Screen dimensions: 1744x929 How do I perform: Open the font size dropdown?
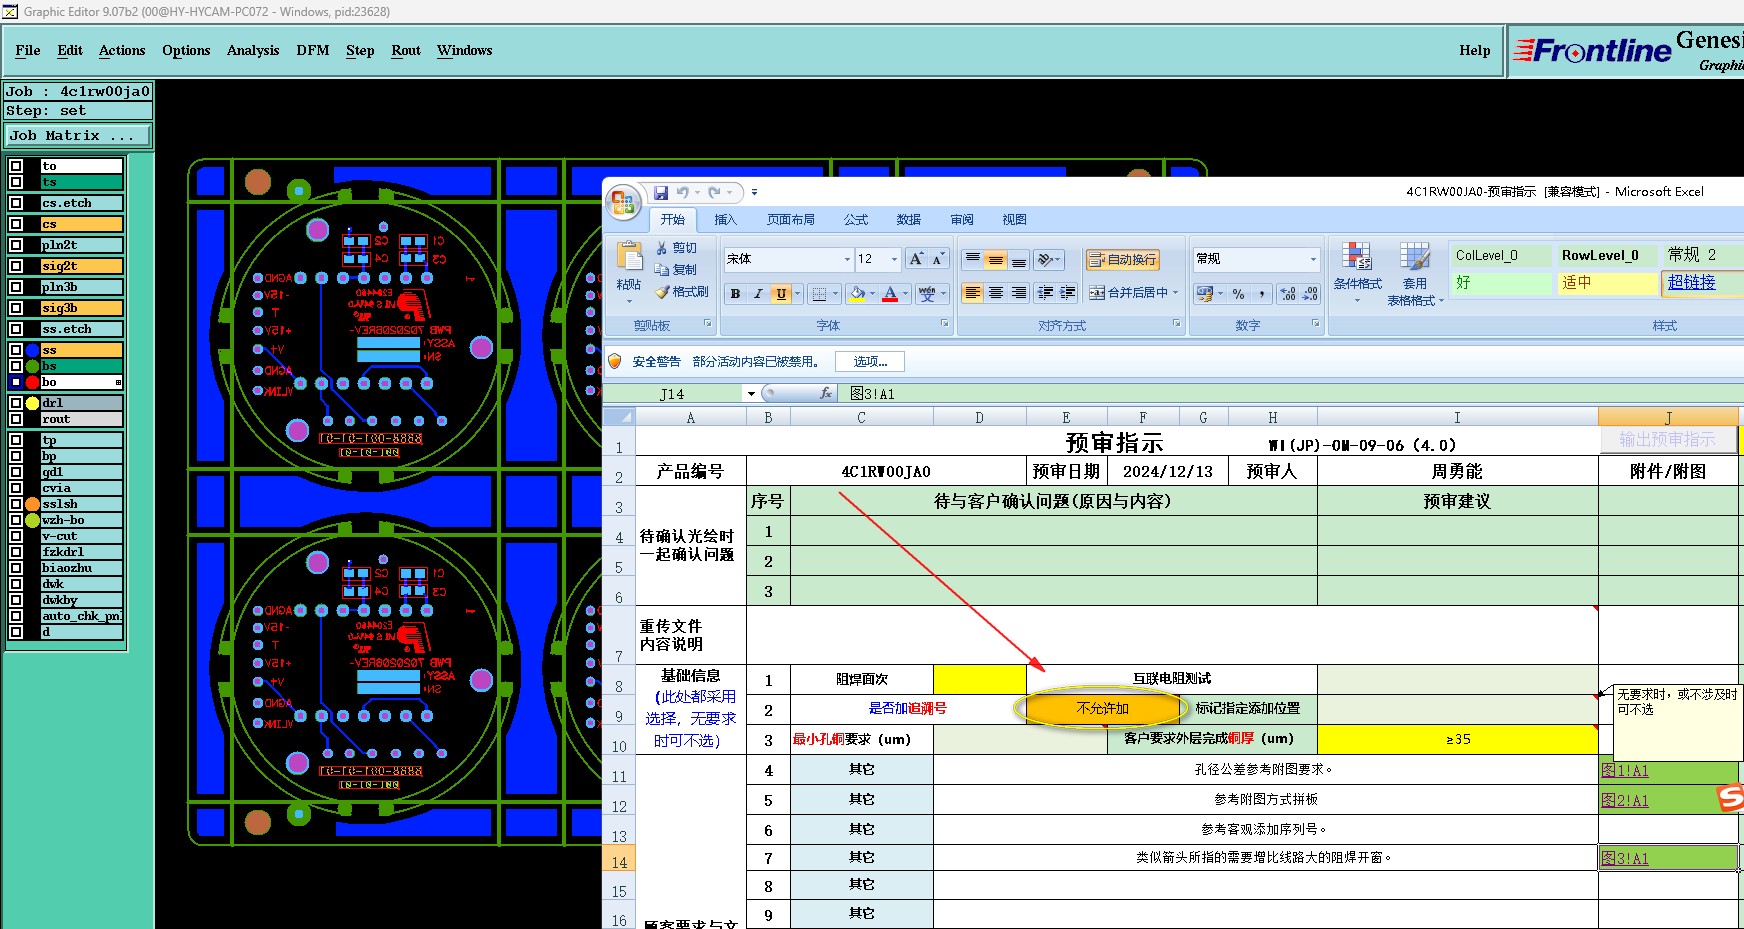[894, 259]
